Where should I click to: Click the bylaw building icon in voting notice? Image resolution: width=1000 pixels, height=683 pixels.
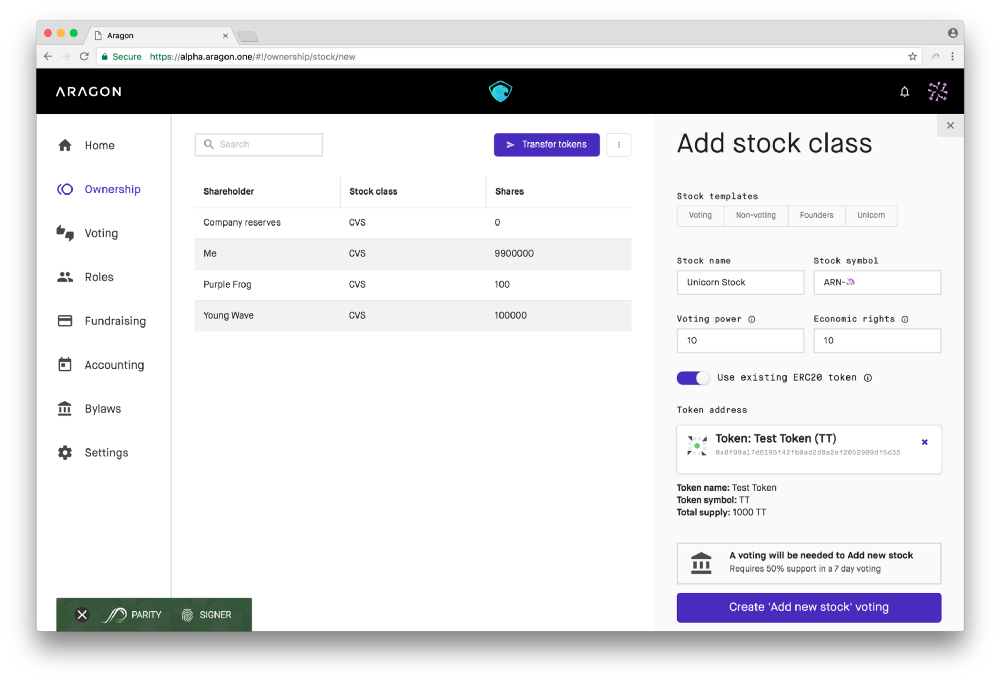(x=701, y=563)
